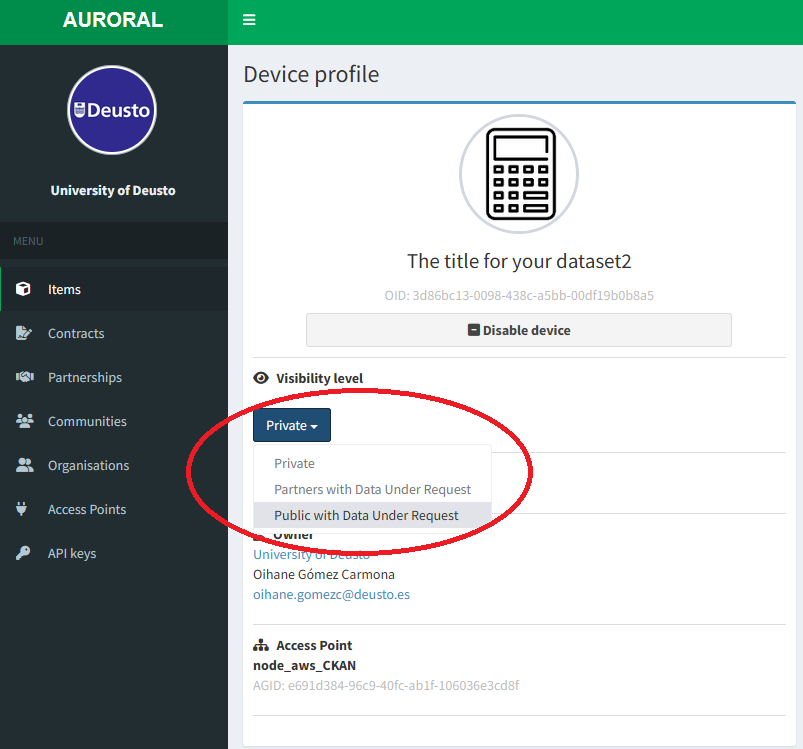Open the University of Deusto owner link
Viewport: 803px width, 749px height.
pos(311,554)
